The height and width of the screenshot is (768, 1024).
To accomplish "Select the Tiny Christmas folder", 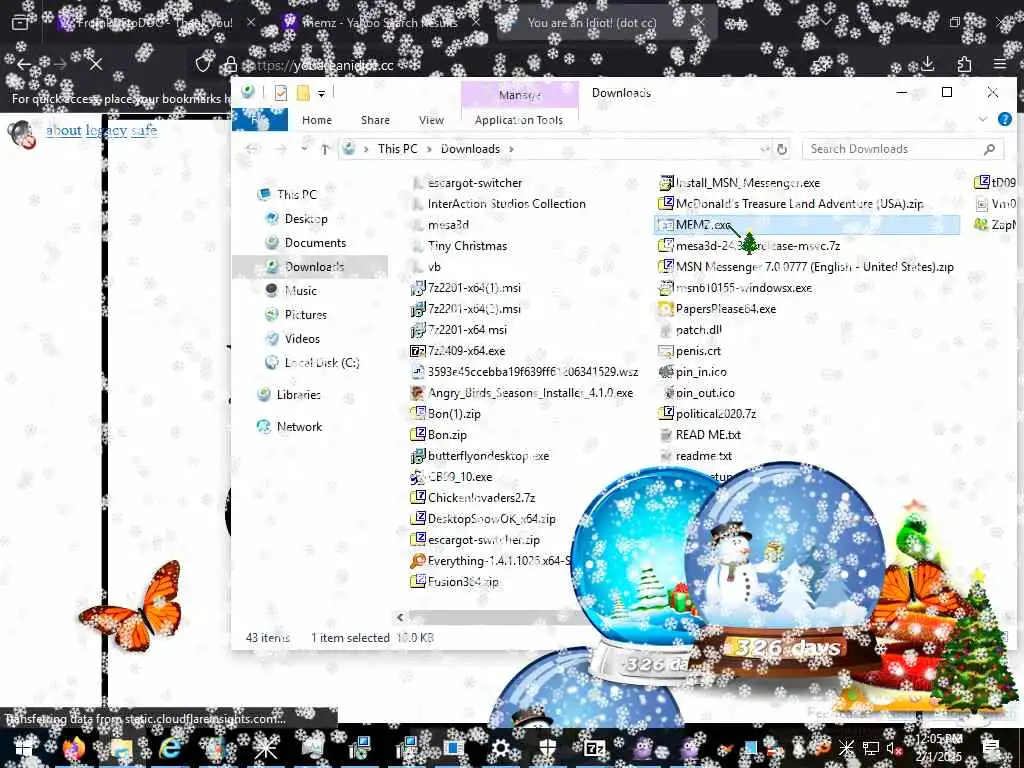I will pyautogui.click(x=468, y=246).
